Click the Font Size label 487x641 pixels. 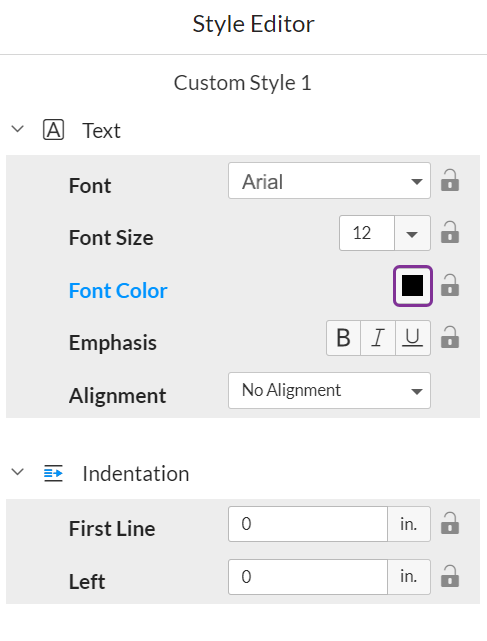coord(111,238)
